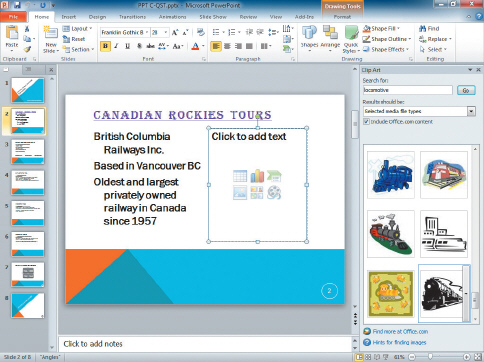The image size is (484, 362).
Task: Open Selected media file types dropdown
Action: (471, 111)
